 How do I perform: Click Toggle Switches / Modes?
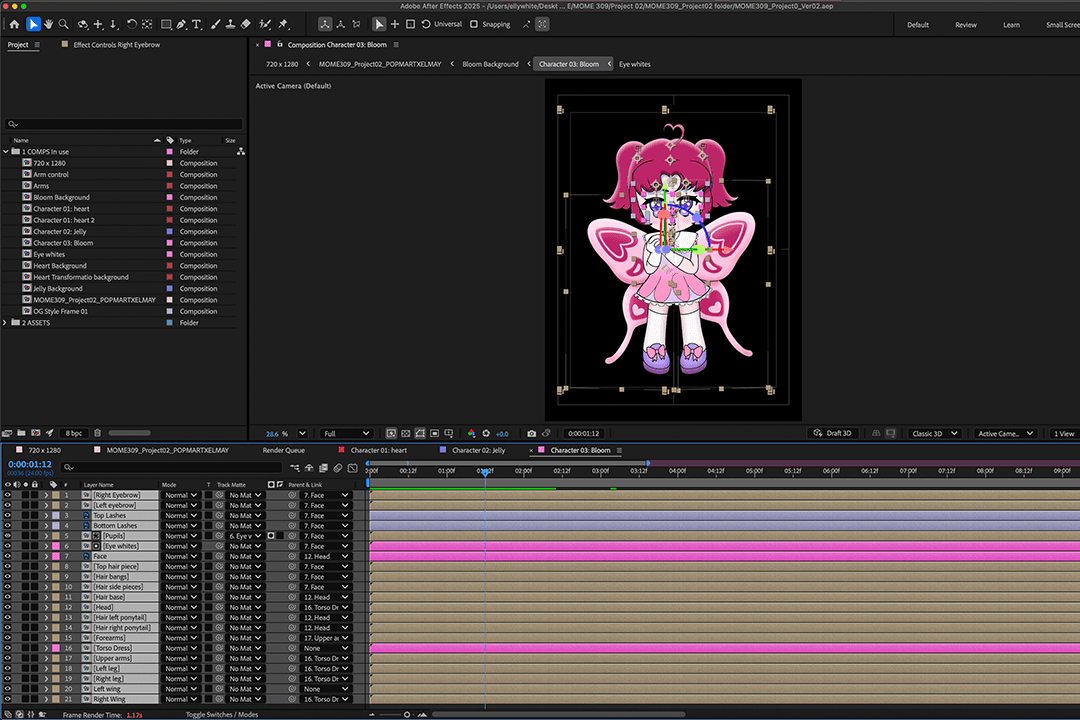(221, 715)
